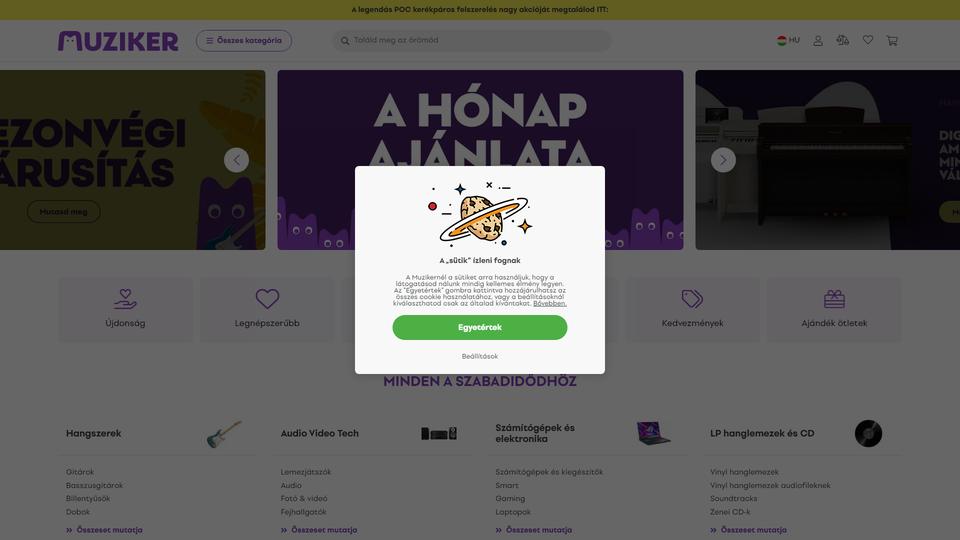The width and height of the screenshot is (960, 540).
Task: Open the HU language selector
Action: pyautogui.click(x=788, y=40)
